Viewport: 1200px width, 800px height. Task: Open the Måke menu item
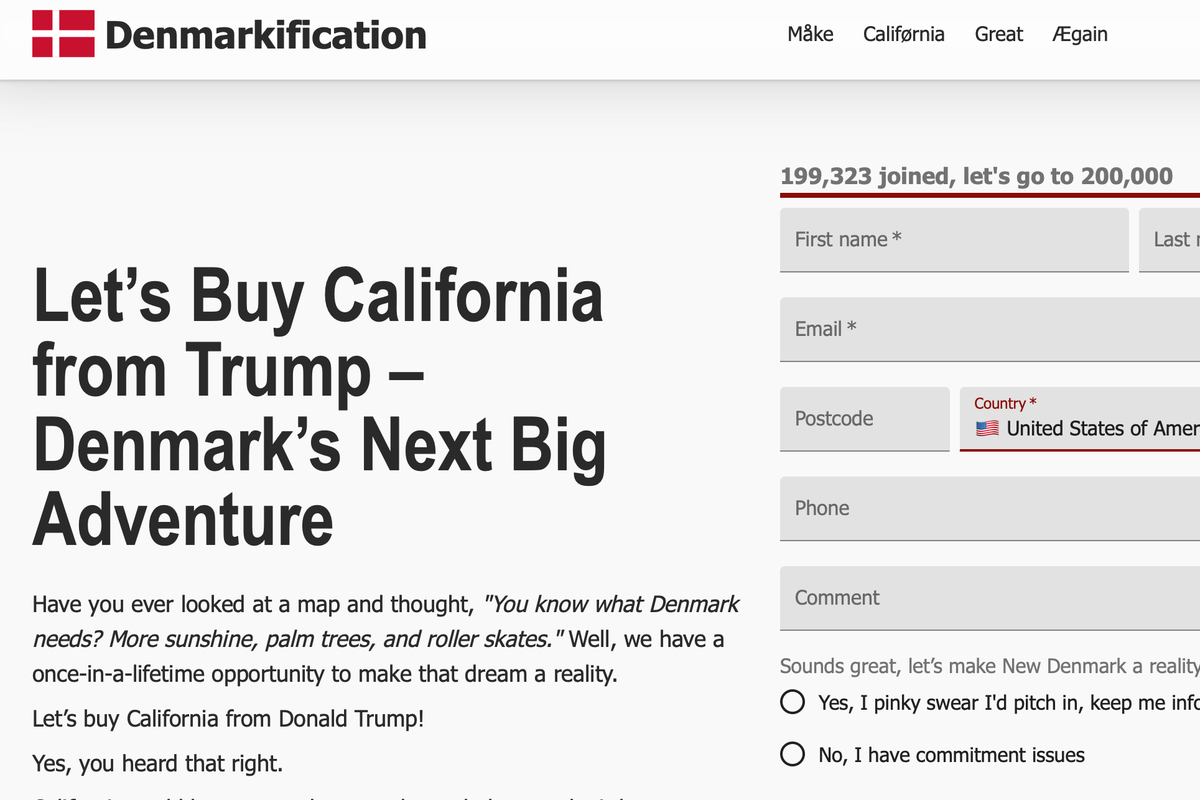click(810, 34)
